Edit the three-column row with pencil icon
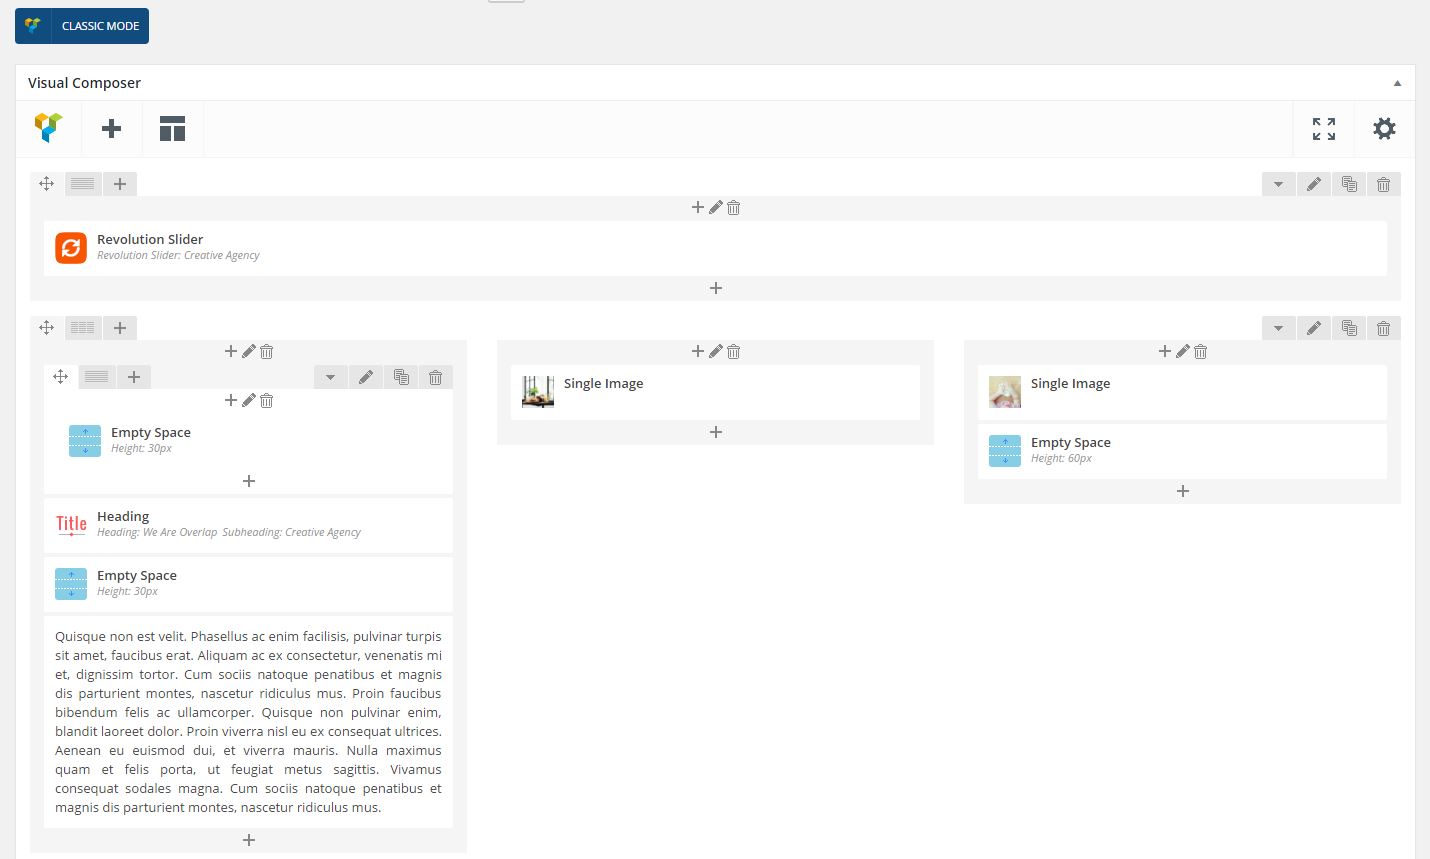The image size is (1430, 859). click(x=1314, y=328)
